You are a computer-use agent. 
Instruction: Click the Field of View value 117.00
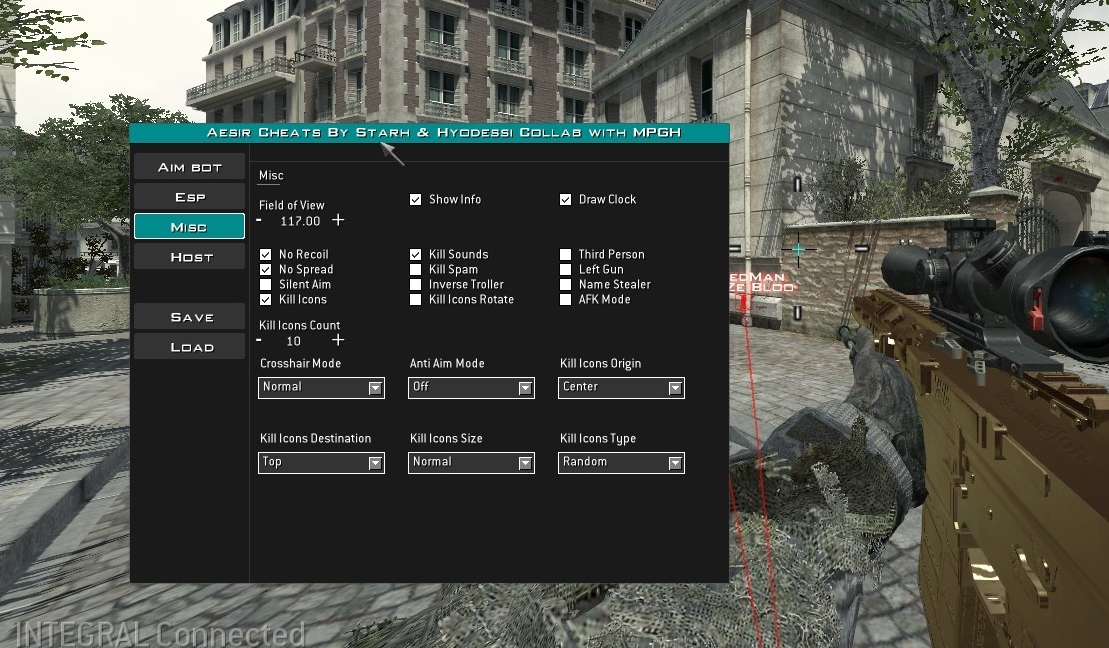301,221
